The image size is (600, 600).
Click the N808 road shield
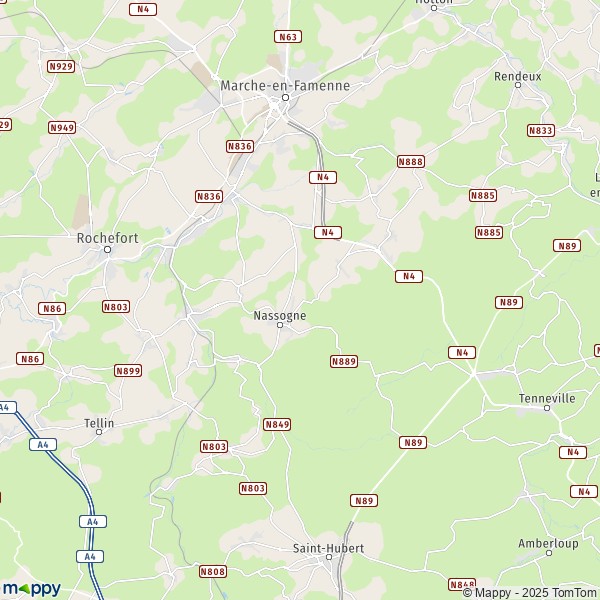[213, 572]
